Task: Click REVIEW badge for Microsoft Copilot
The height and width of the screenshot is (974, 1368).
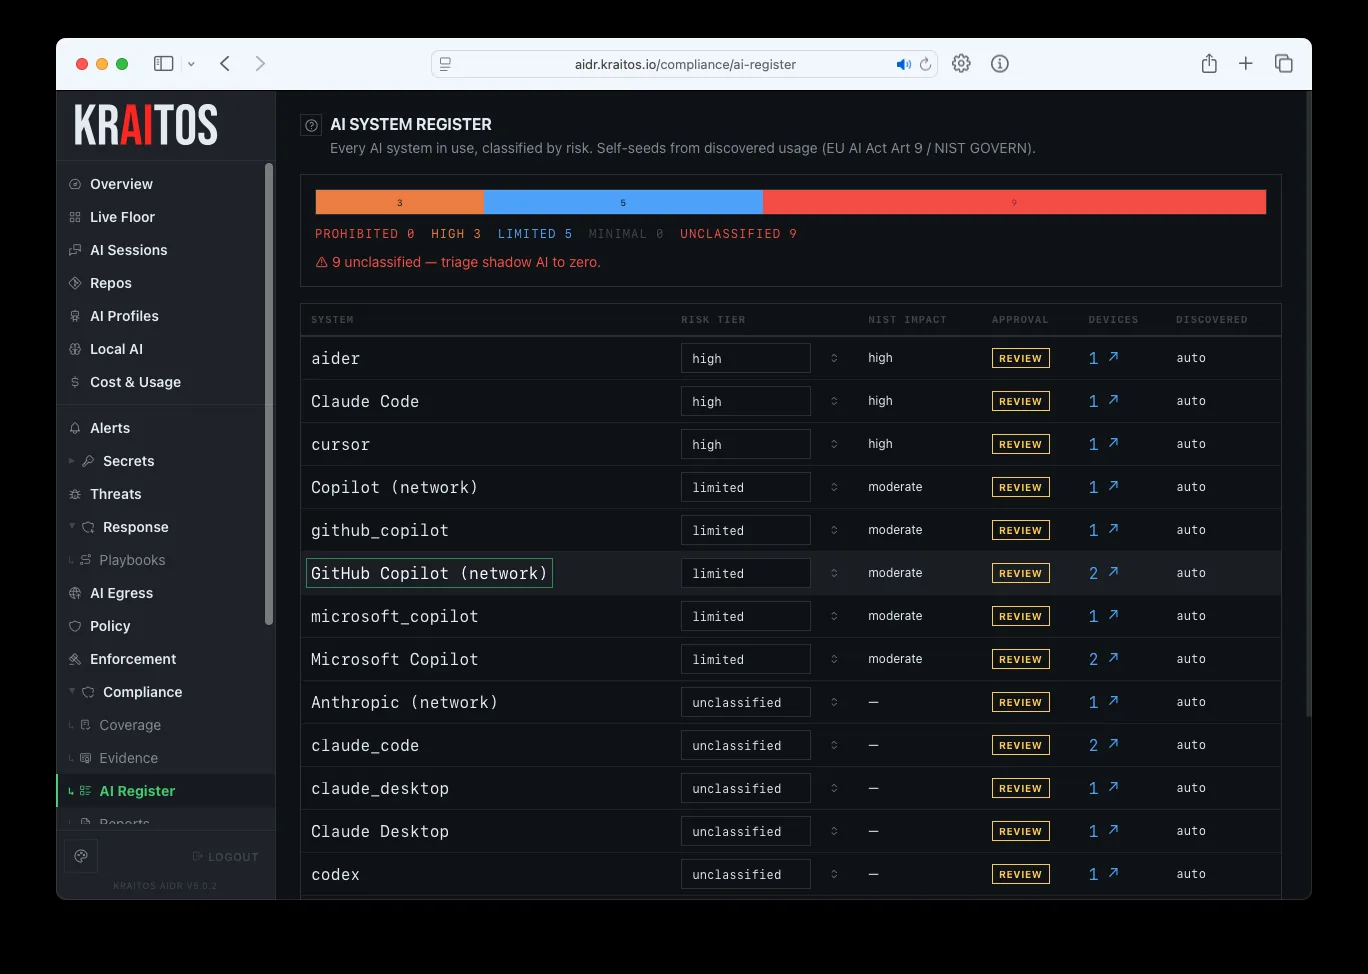Action: [x=1020, y=659]
